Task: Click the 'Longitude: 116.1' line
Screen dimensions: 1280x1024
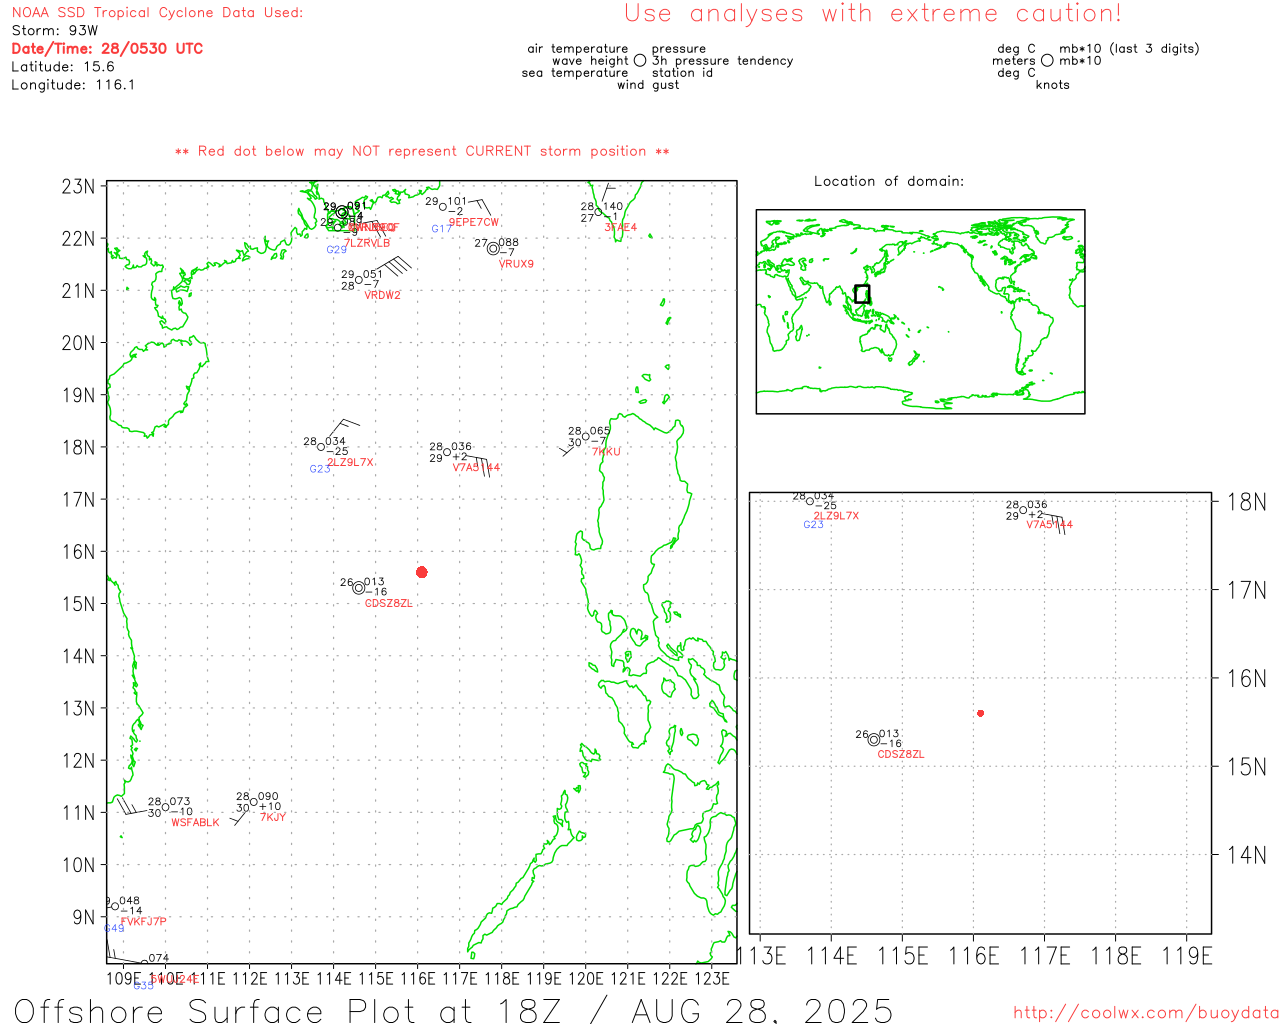Action: [x=73, y=85]
